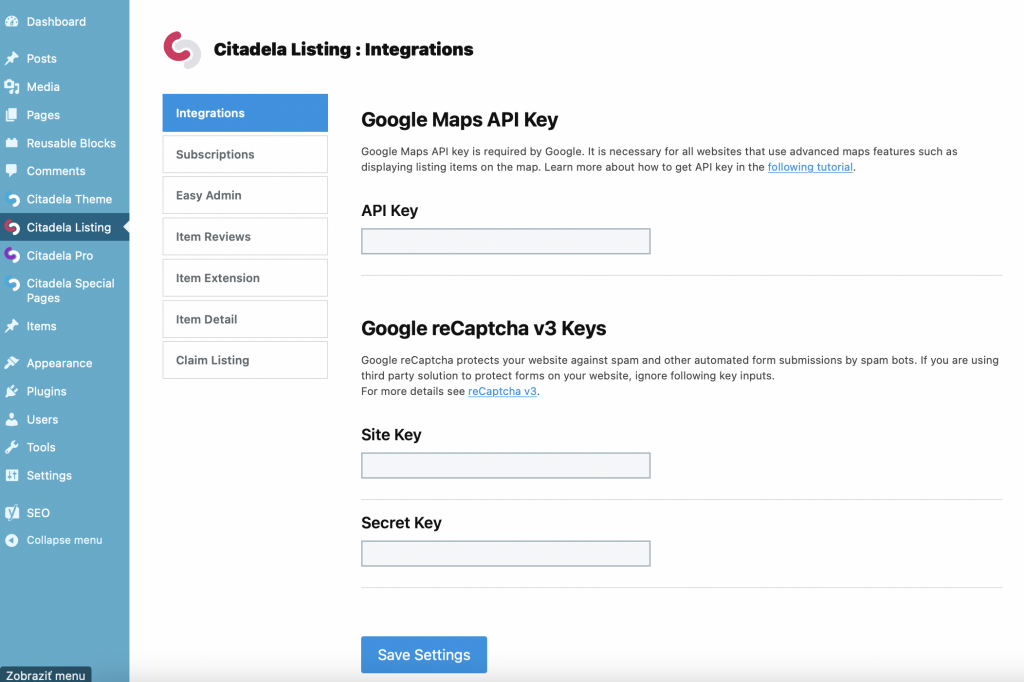Focus the Site Key input field
1024x682 pixels.
click(x=505, y=465)
